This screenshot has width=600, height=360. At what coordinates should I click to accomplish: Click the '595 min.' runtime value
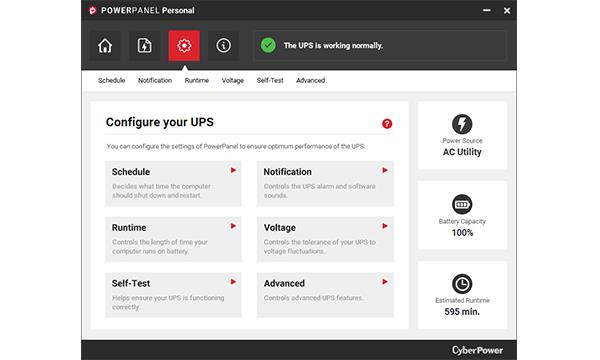[x=462, y=312]
